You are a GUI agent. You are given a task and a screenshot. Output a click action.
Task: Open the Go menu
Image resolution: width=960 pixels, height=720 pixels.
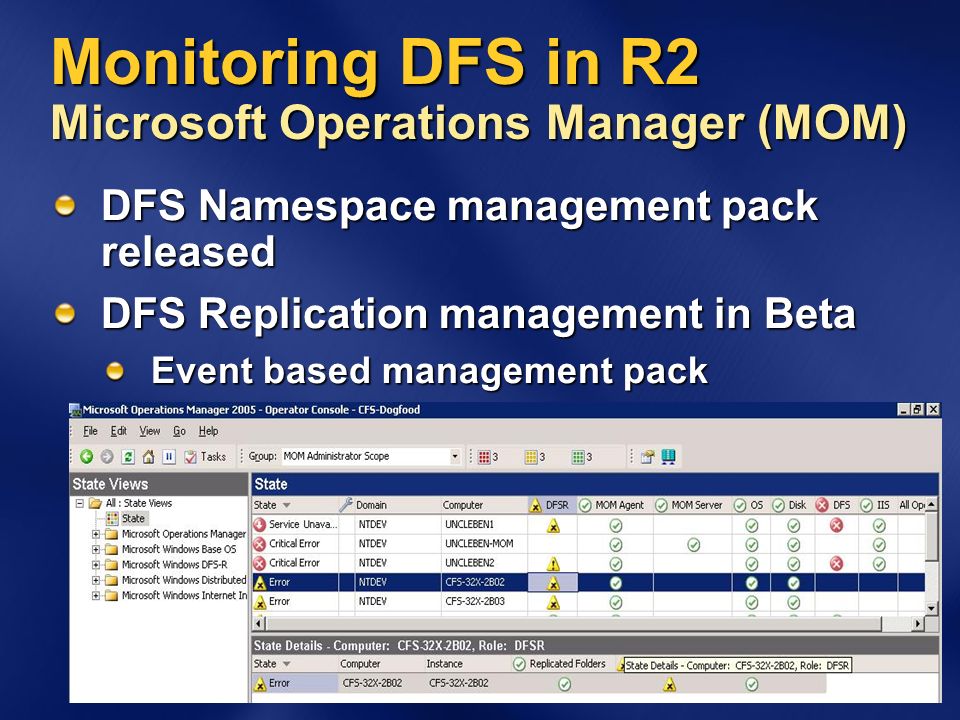point(179,431)
